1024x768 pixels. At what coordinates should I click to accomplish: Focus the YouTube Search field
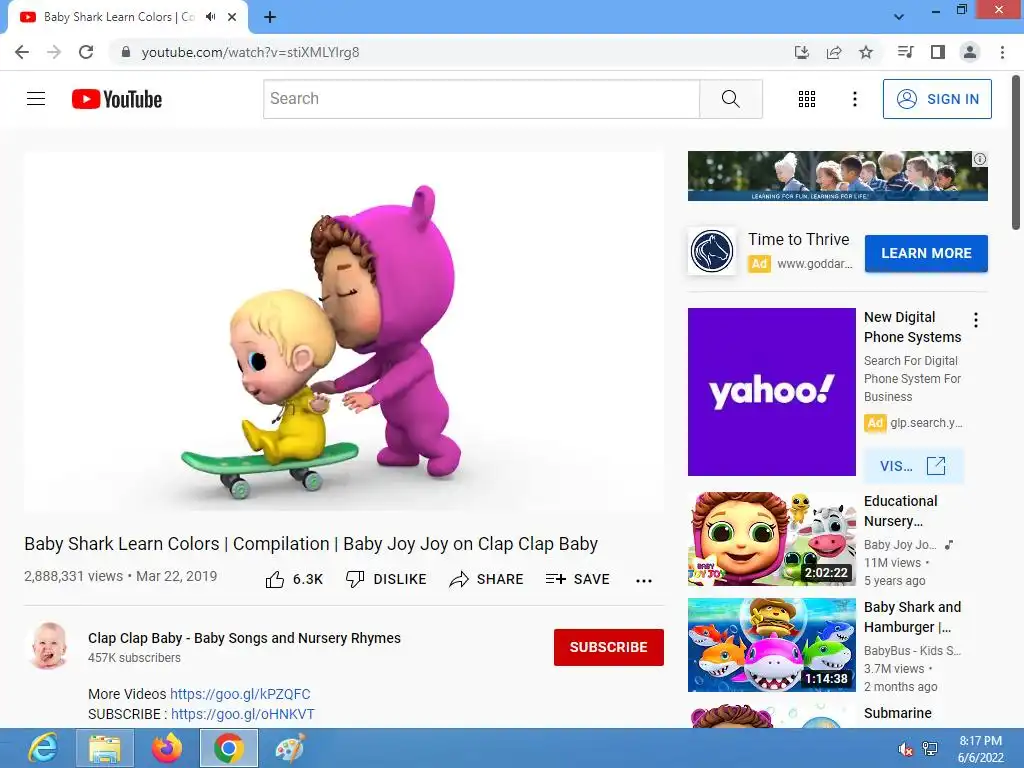pyautogui.click(x=481, y=99)
